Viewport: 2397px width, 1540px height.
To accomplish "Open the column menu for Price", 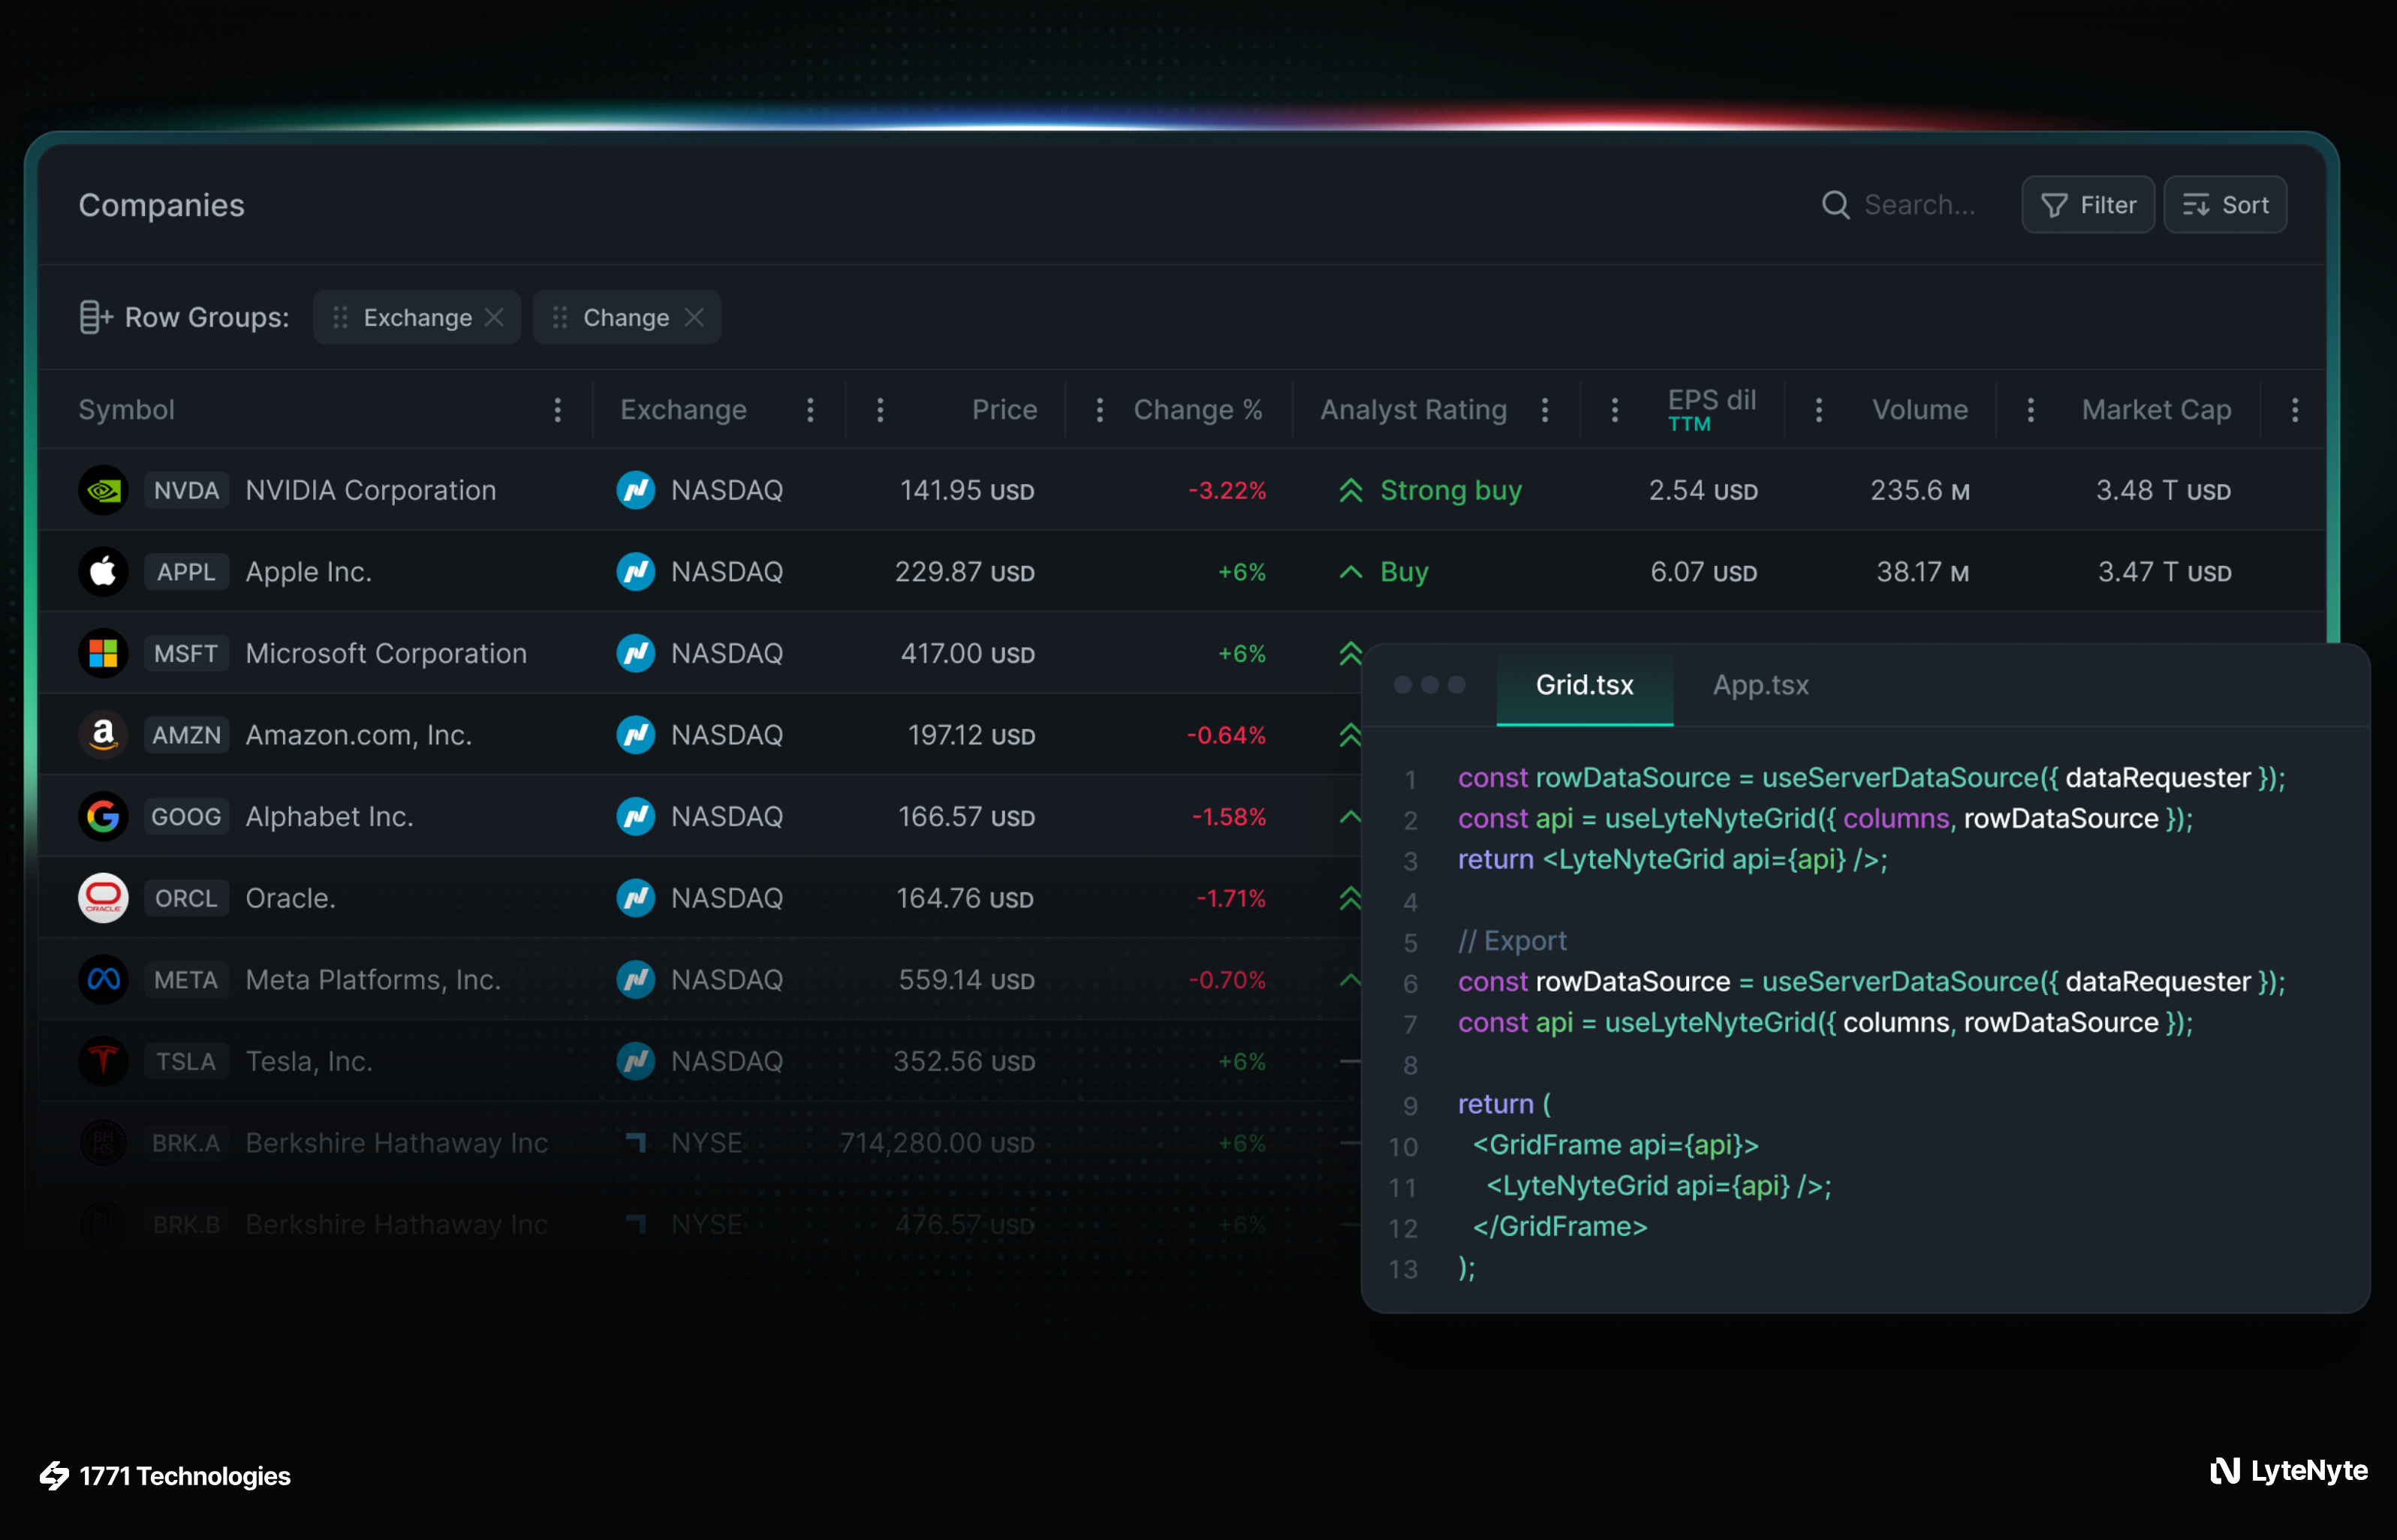I will (1098, 410).
